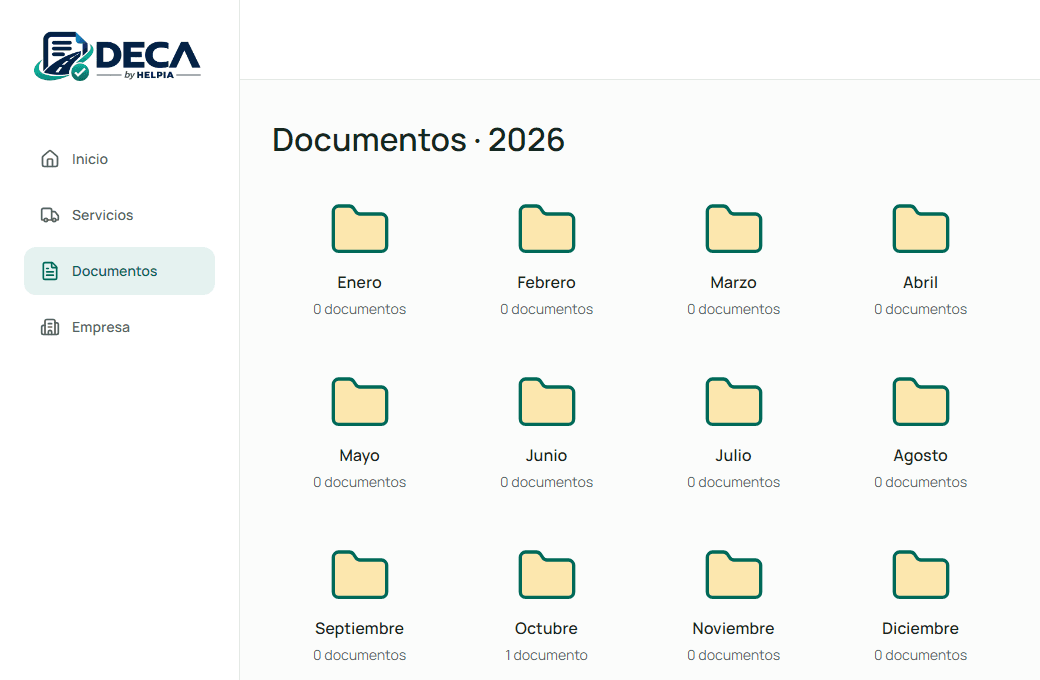
Task: Click the Noviembre folder label
Action: coord(734,628)
